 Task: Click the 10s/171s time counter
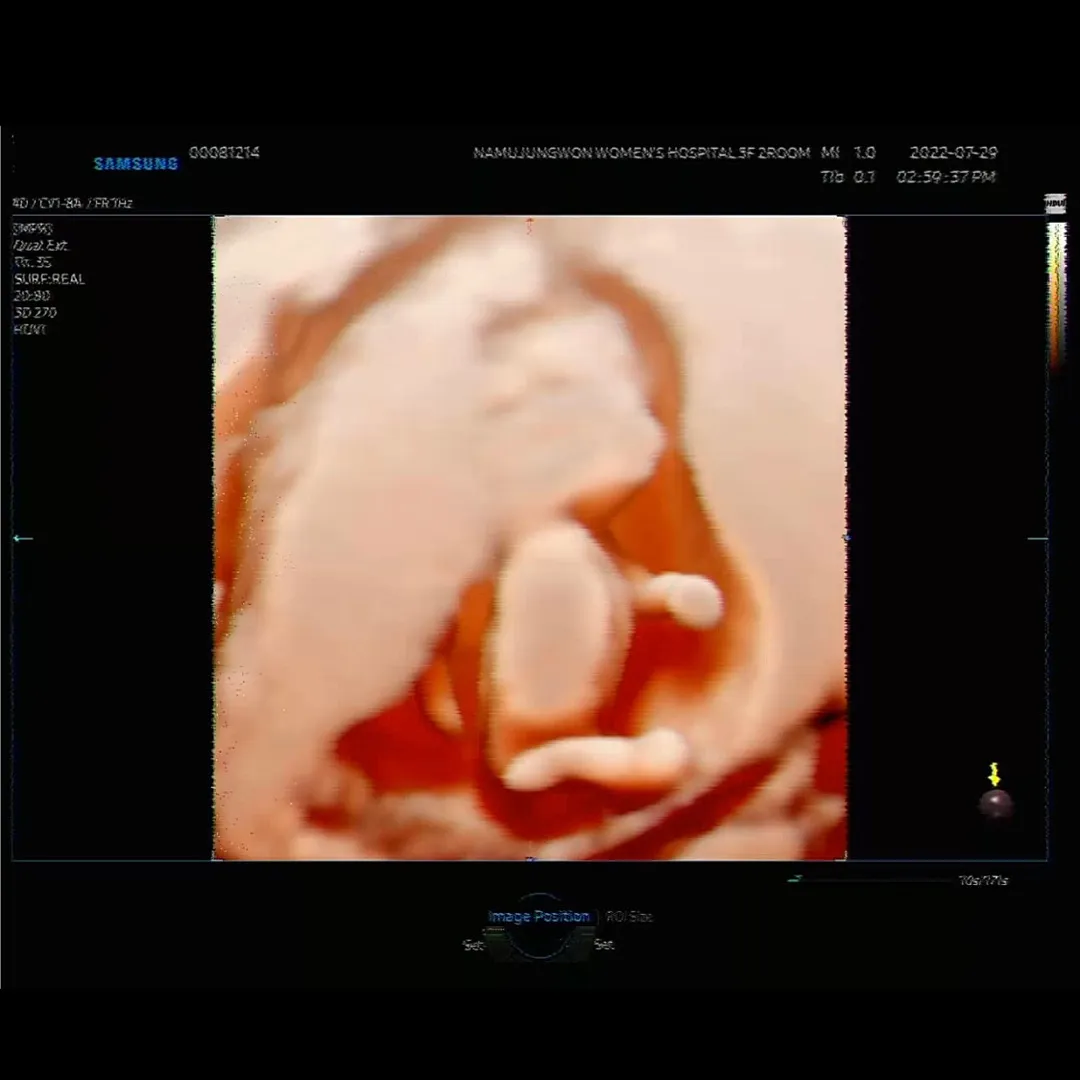(983, 880)
